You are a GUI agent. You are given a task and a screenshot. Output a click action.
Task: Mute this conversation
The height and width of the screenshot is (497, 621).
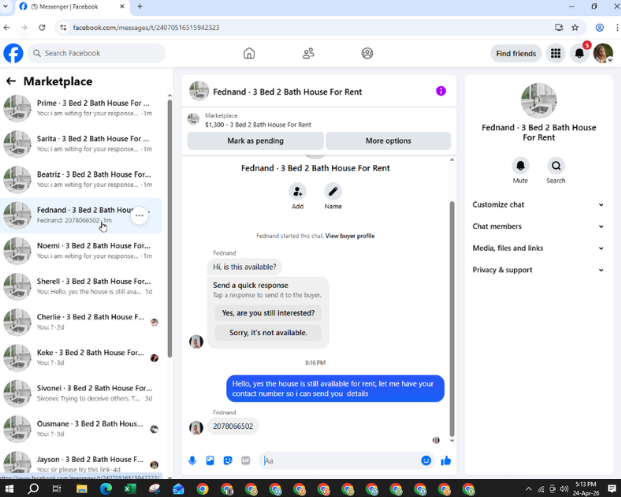point(520,166)
